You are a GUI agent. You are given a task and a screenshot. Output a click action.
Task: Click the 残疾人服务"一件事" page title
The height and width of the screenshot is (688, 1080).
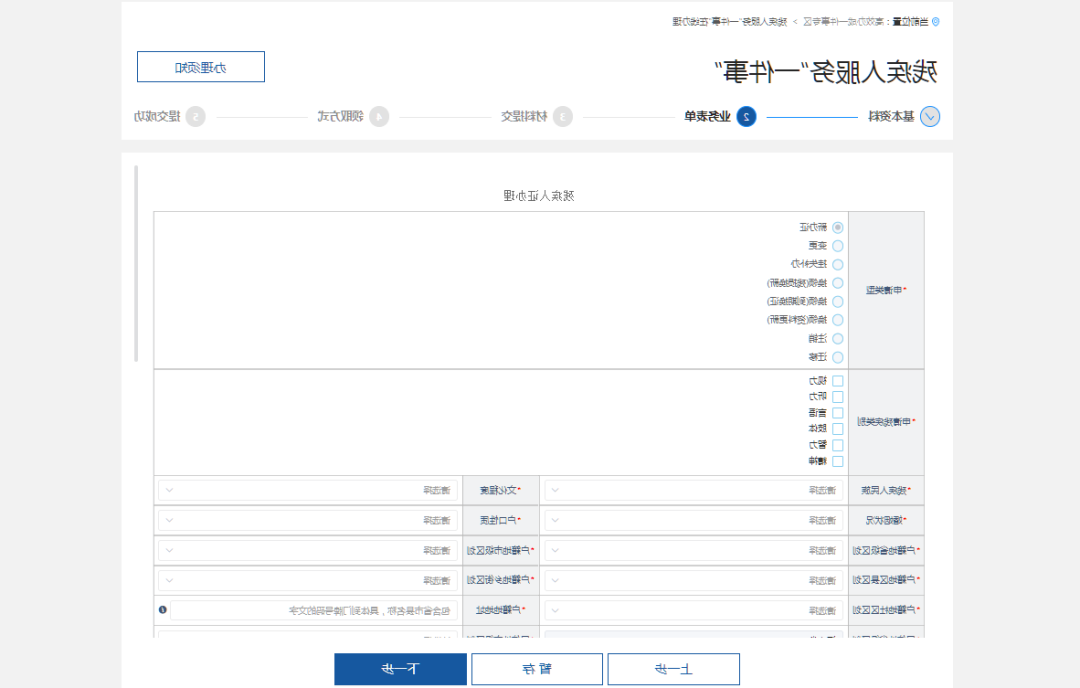(825, 72)
